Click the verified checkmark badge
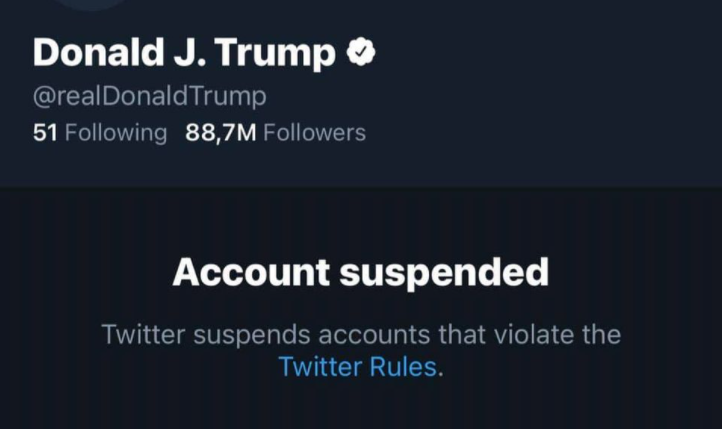Image resolution: width=722 pixels, height=429 pixels. (x=360, y=54)
